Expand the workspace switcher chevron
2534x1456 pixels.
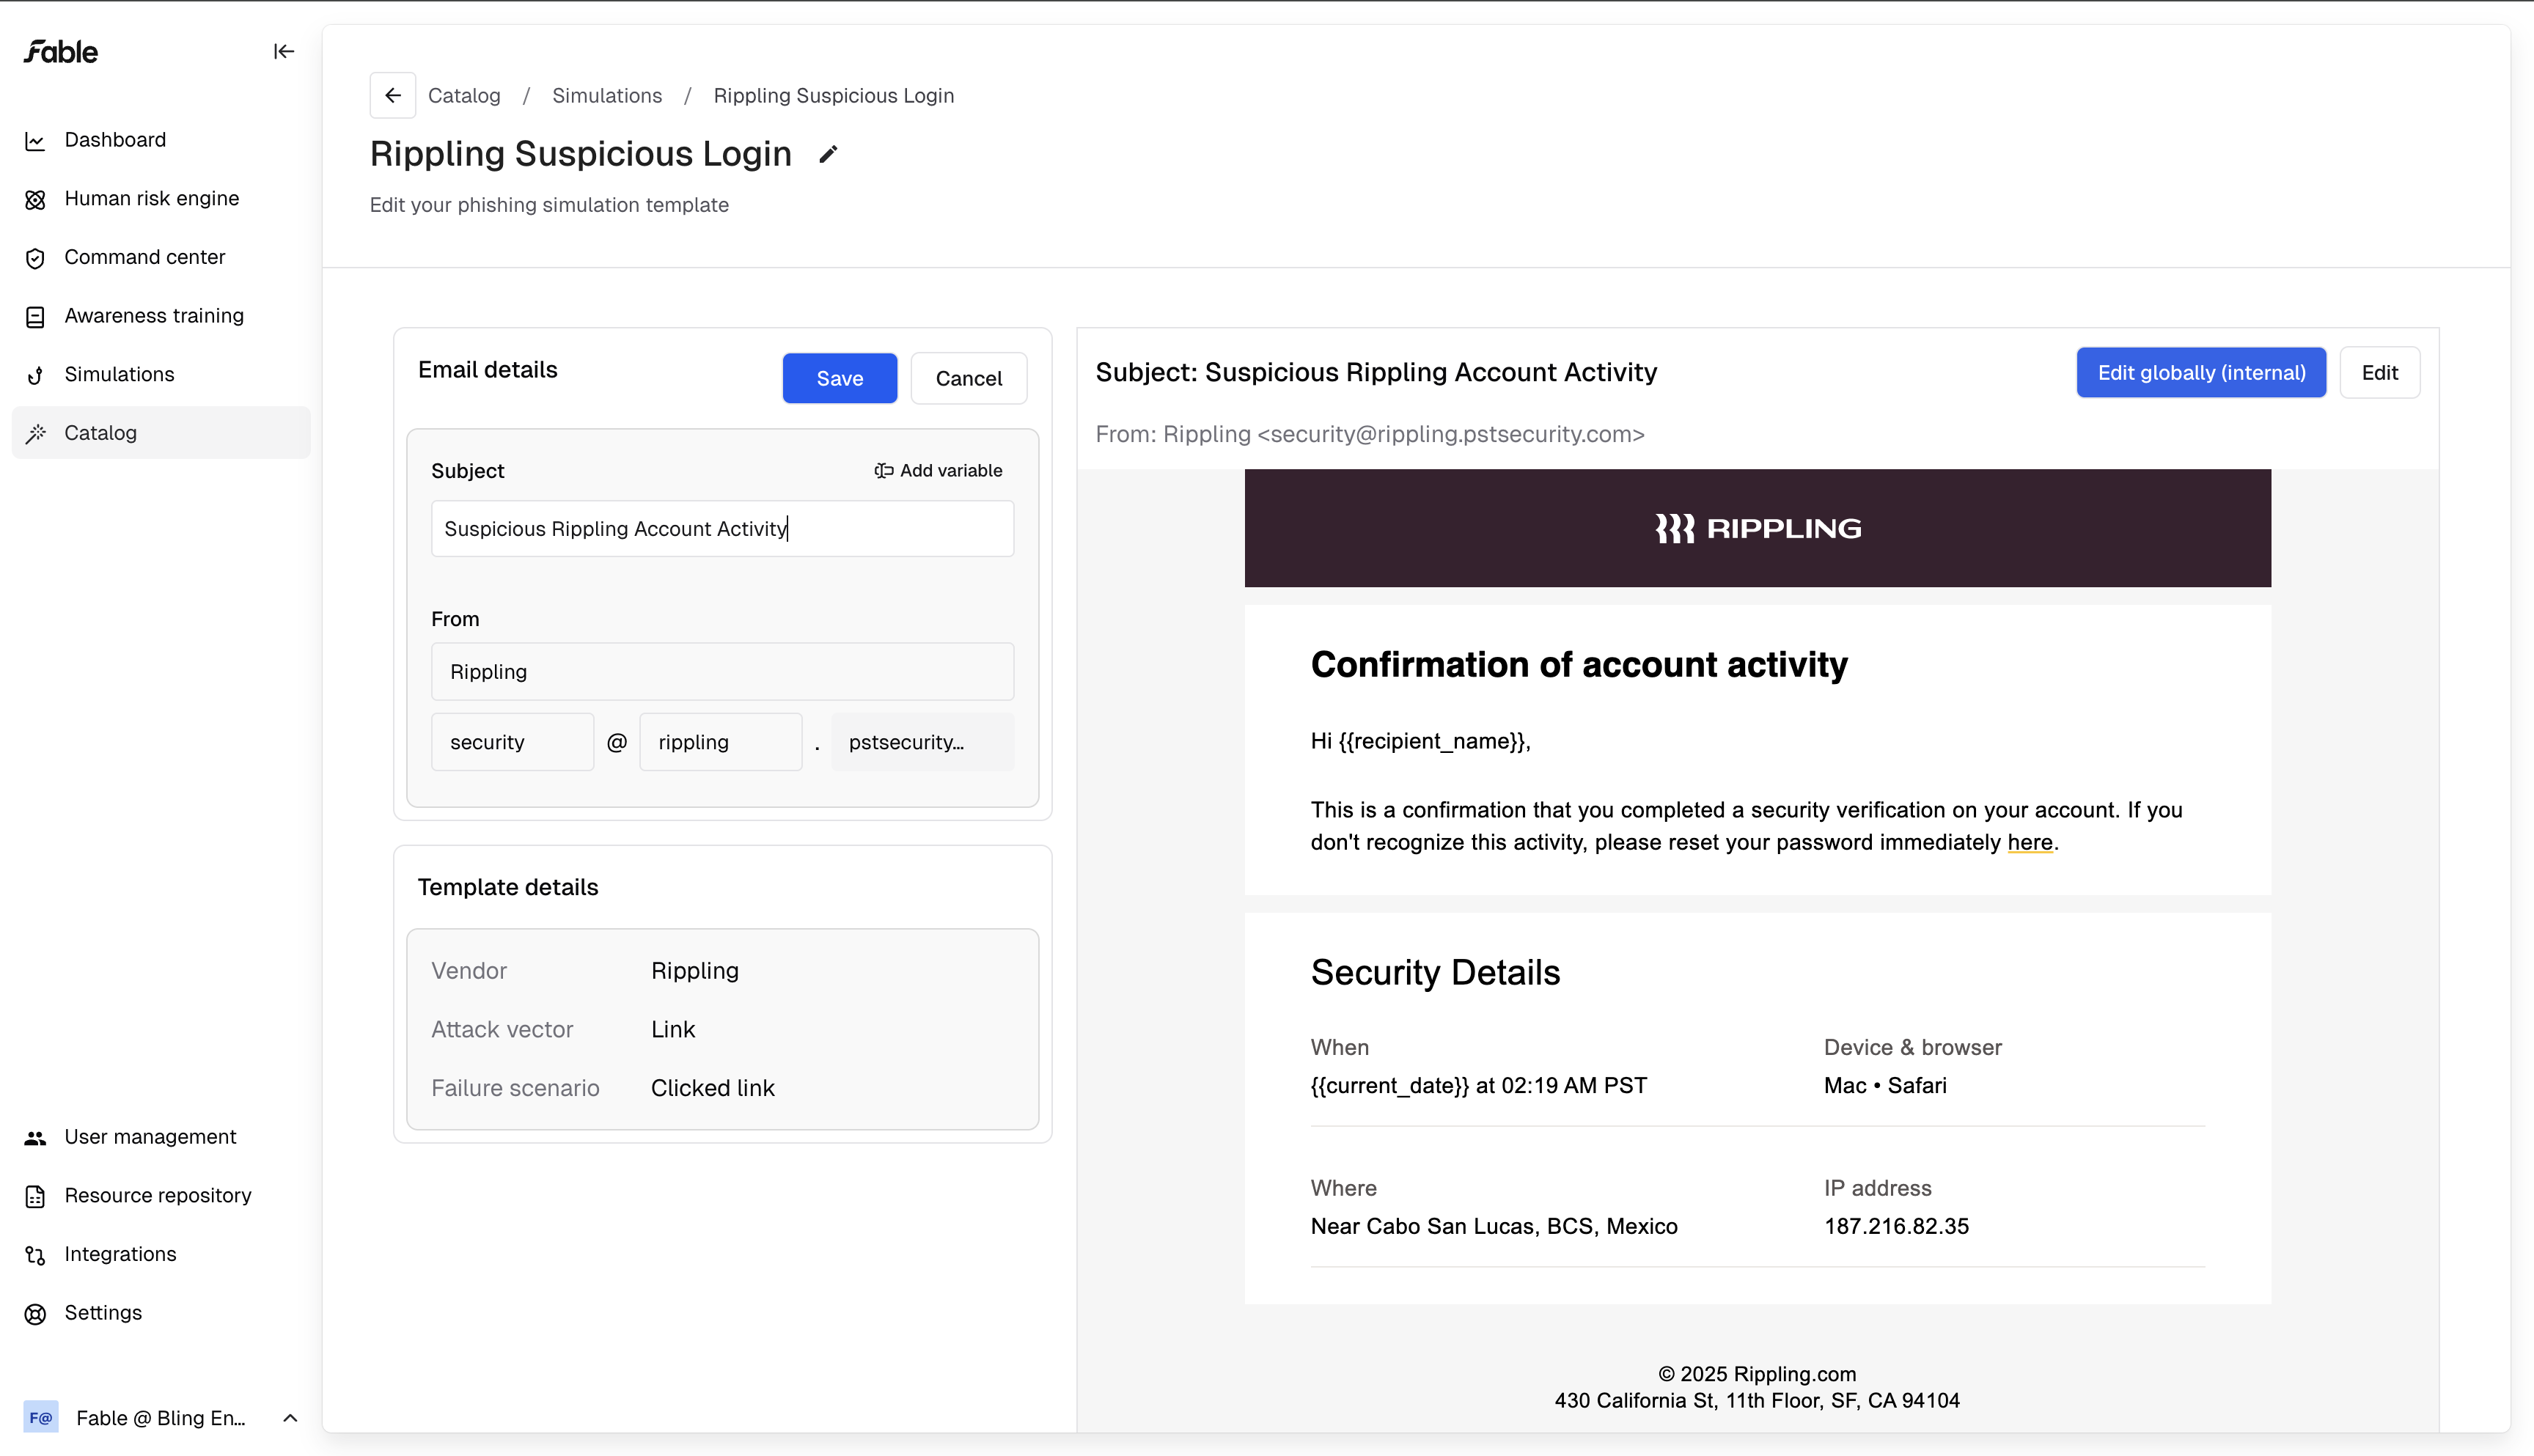point(290,1417)
